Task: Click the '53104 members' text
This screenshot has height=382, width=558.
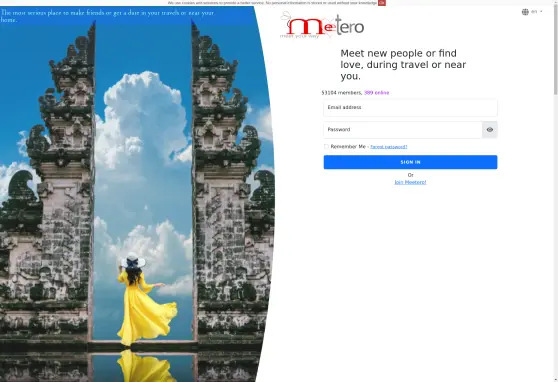Action: (342, 93)
